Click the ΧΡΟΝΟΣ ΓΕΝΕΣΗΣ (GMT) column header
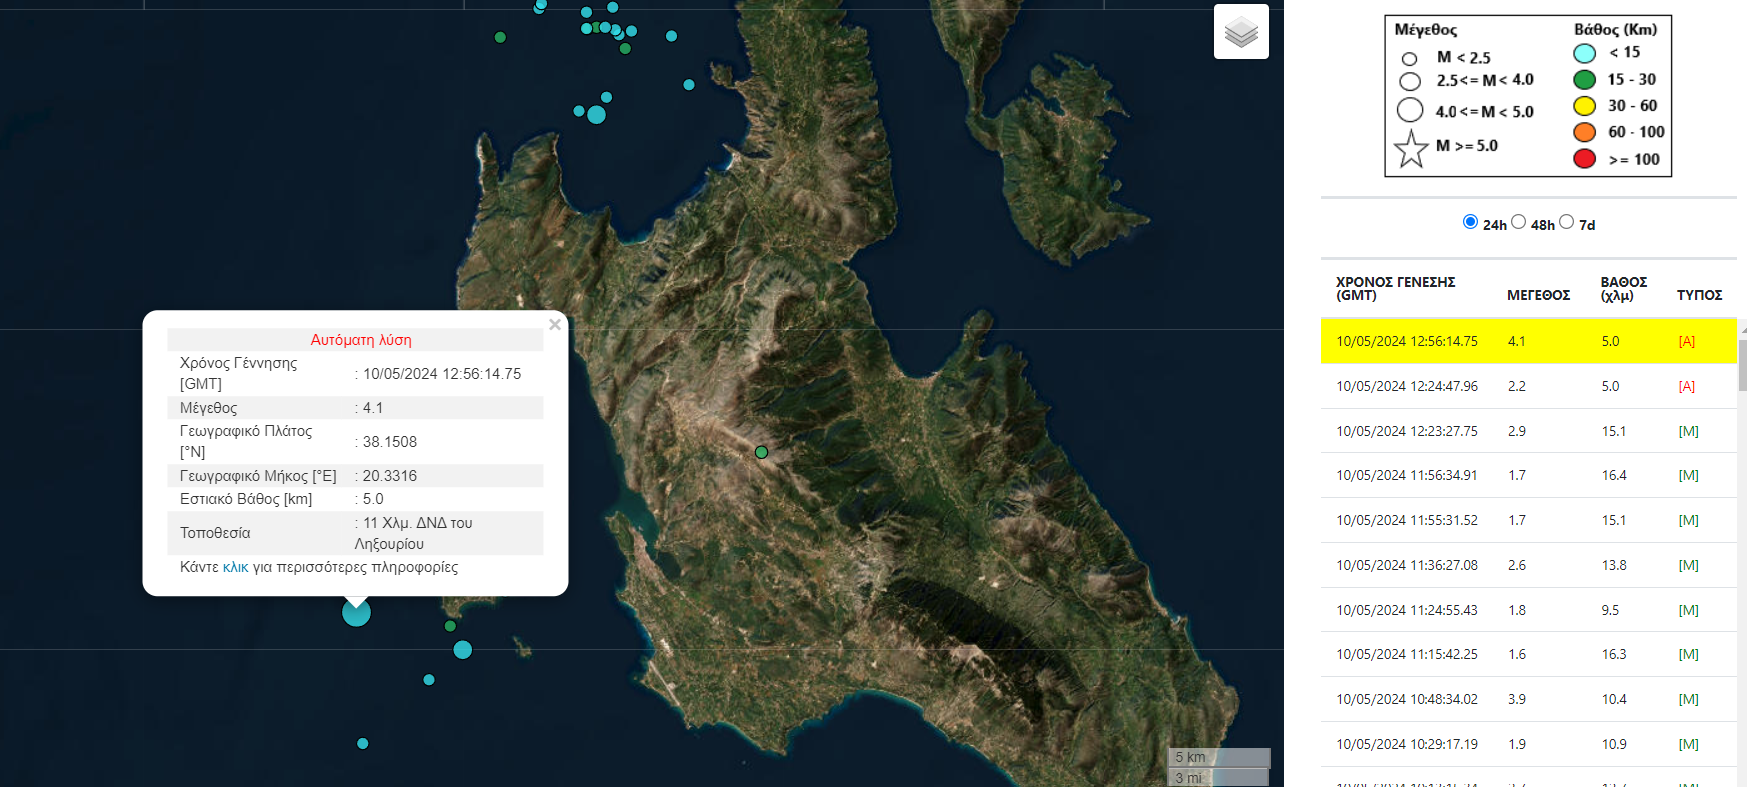 click(x=1395, y=288)
